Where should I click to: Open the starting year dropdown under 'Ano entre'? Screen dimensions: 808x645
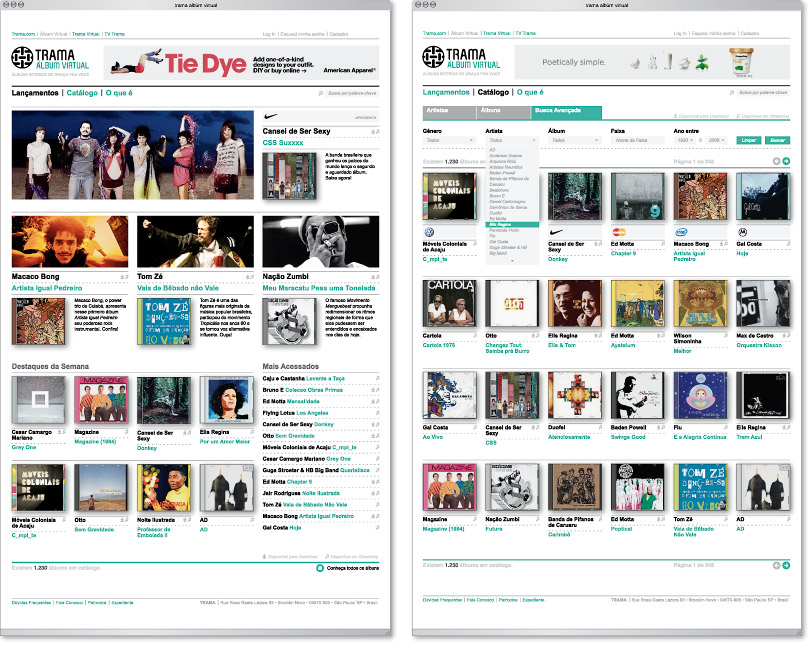(685, 141)
